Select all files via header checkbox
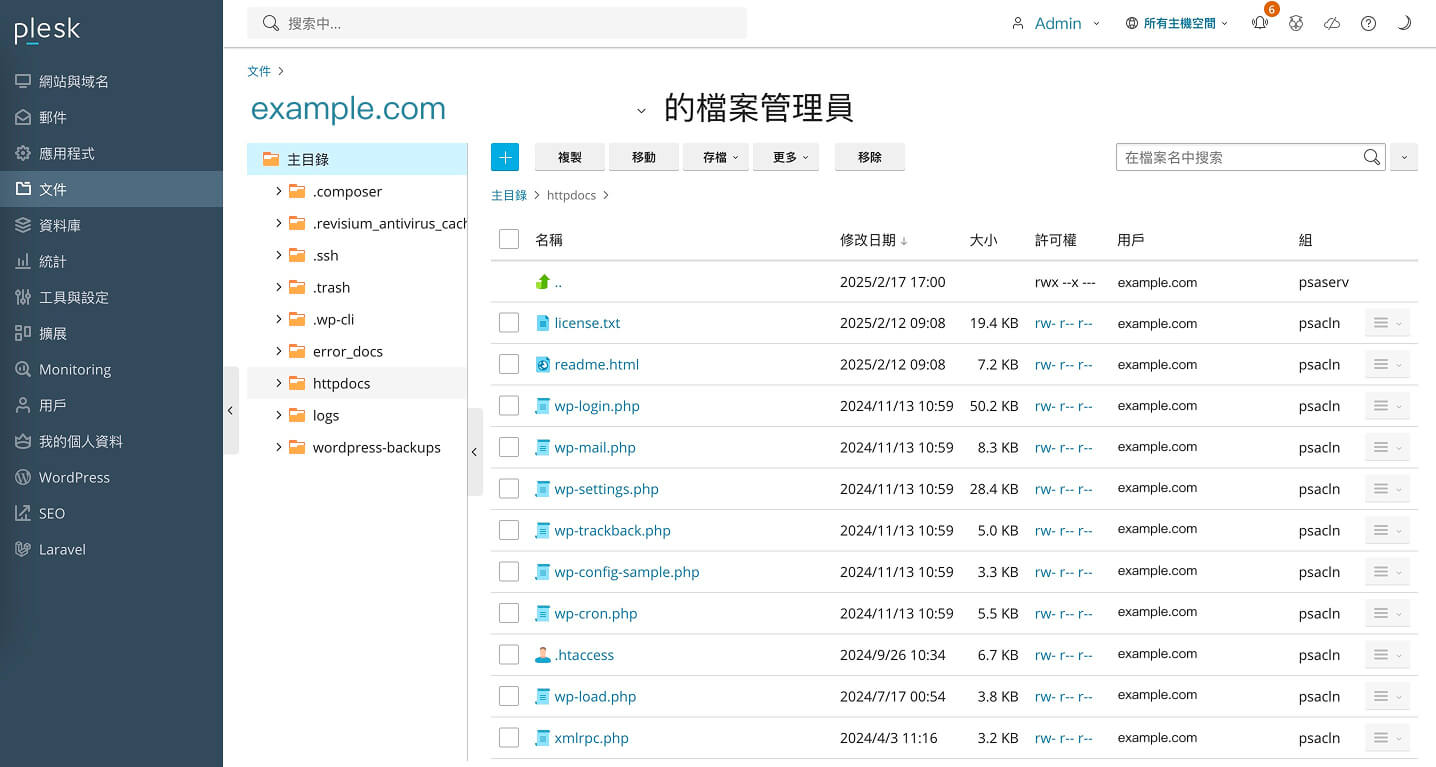Viewport: 1436px width, 767px height. (x=509, y=239)
